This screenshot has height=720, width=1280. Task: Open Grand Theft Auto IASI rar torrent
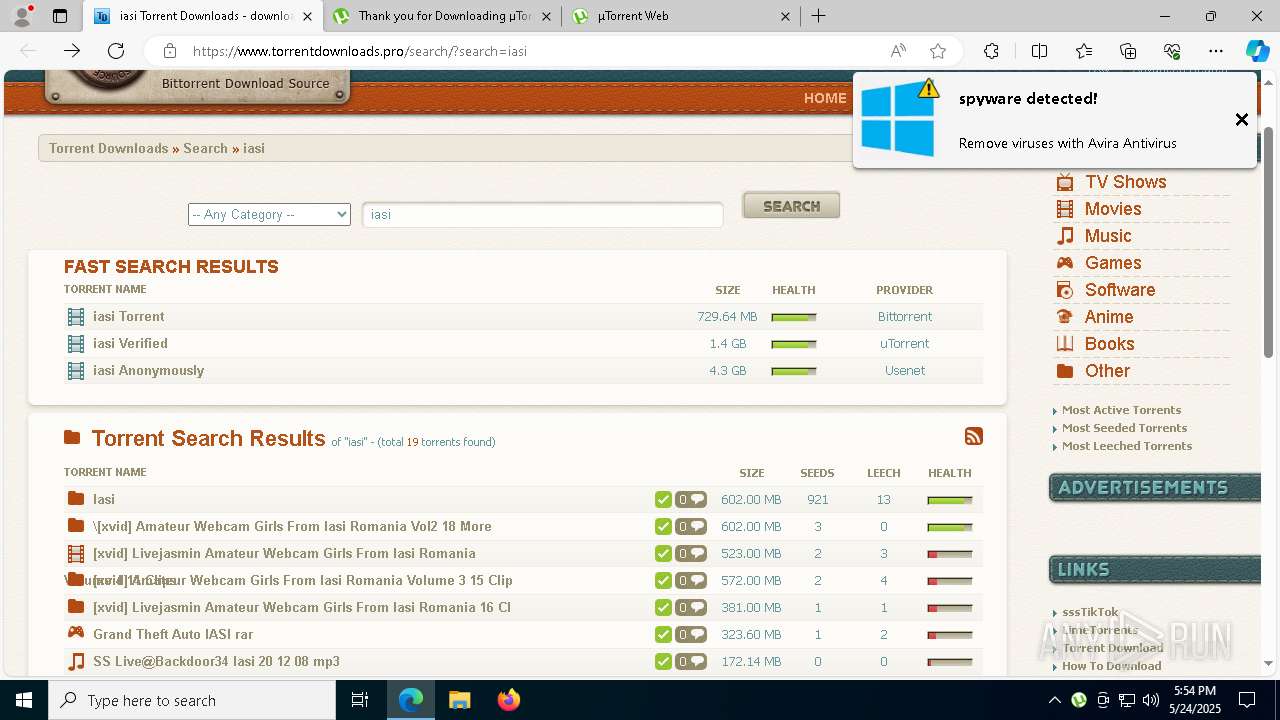coord(173,634)
